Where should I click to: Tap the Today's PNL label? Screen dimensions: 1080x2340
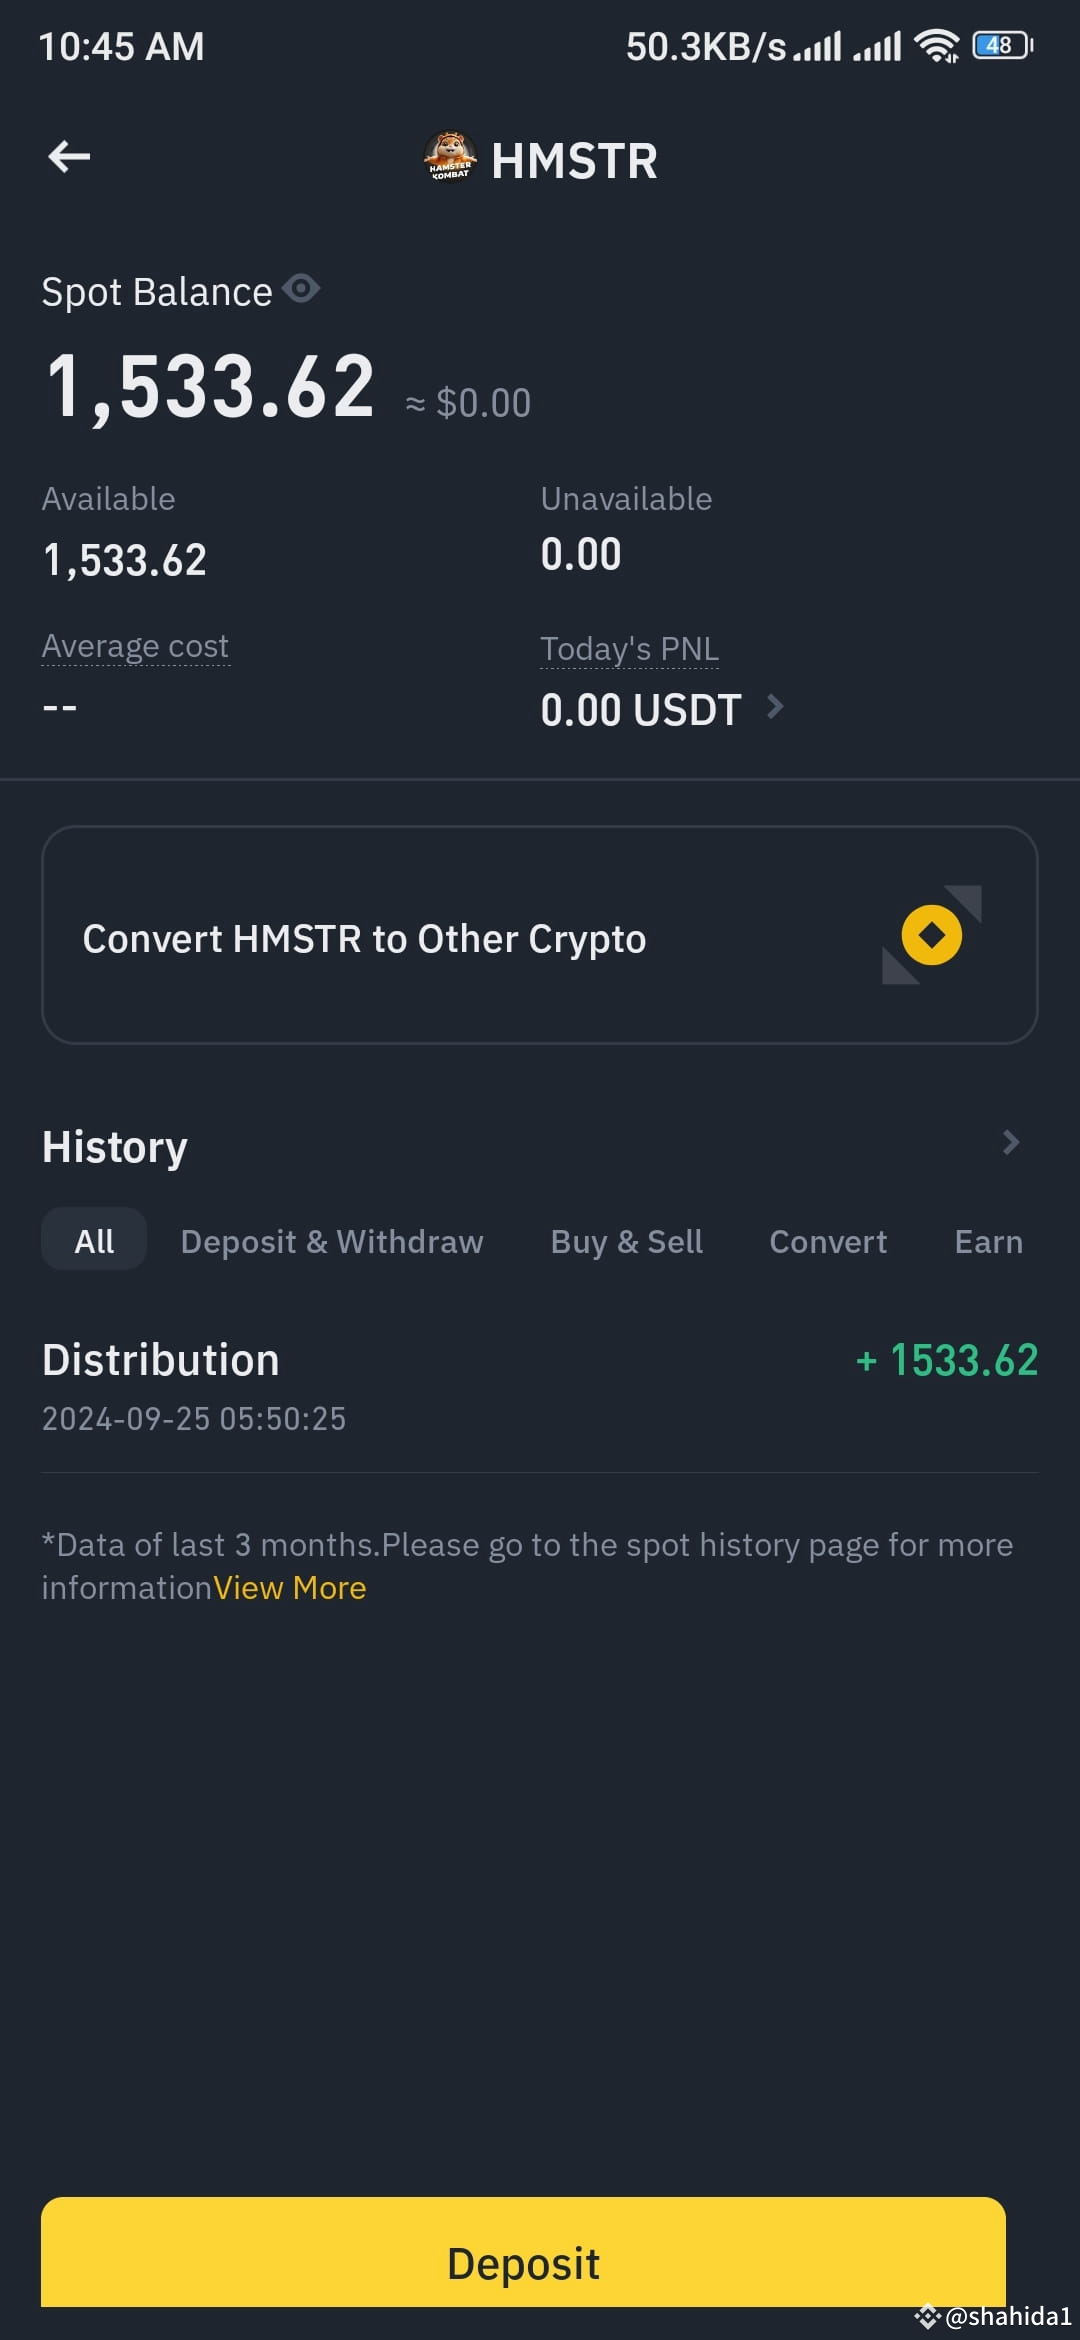(x=630, y=649)
